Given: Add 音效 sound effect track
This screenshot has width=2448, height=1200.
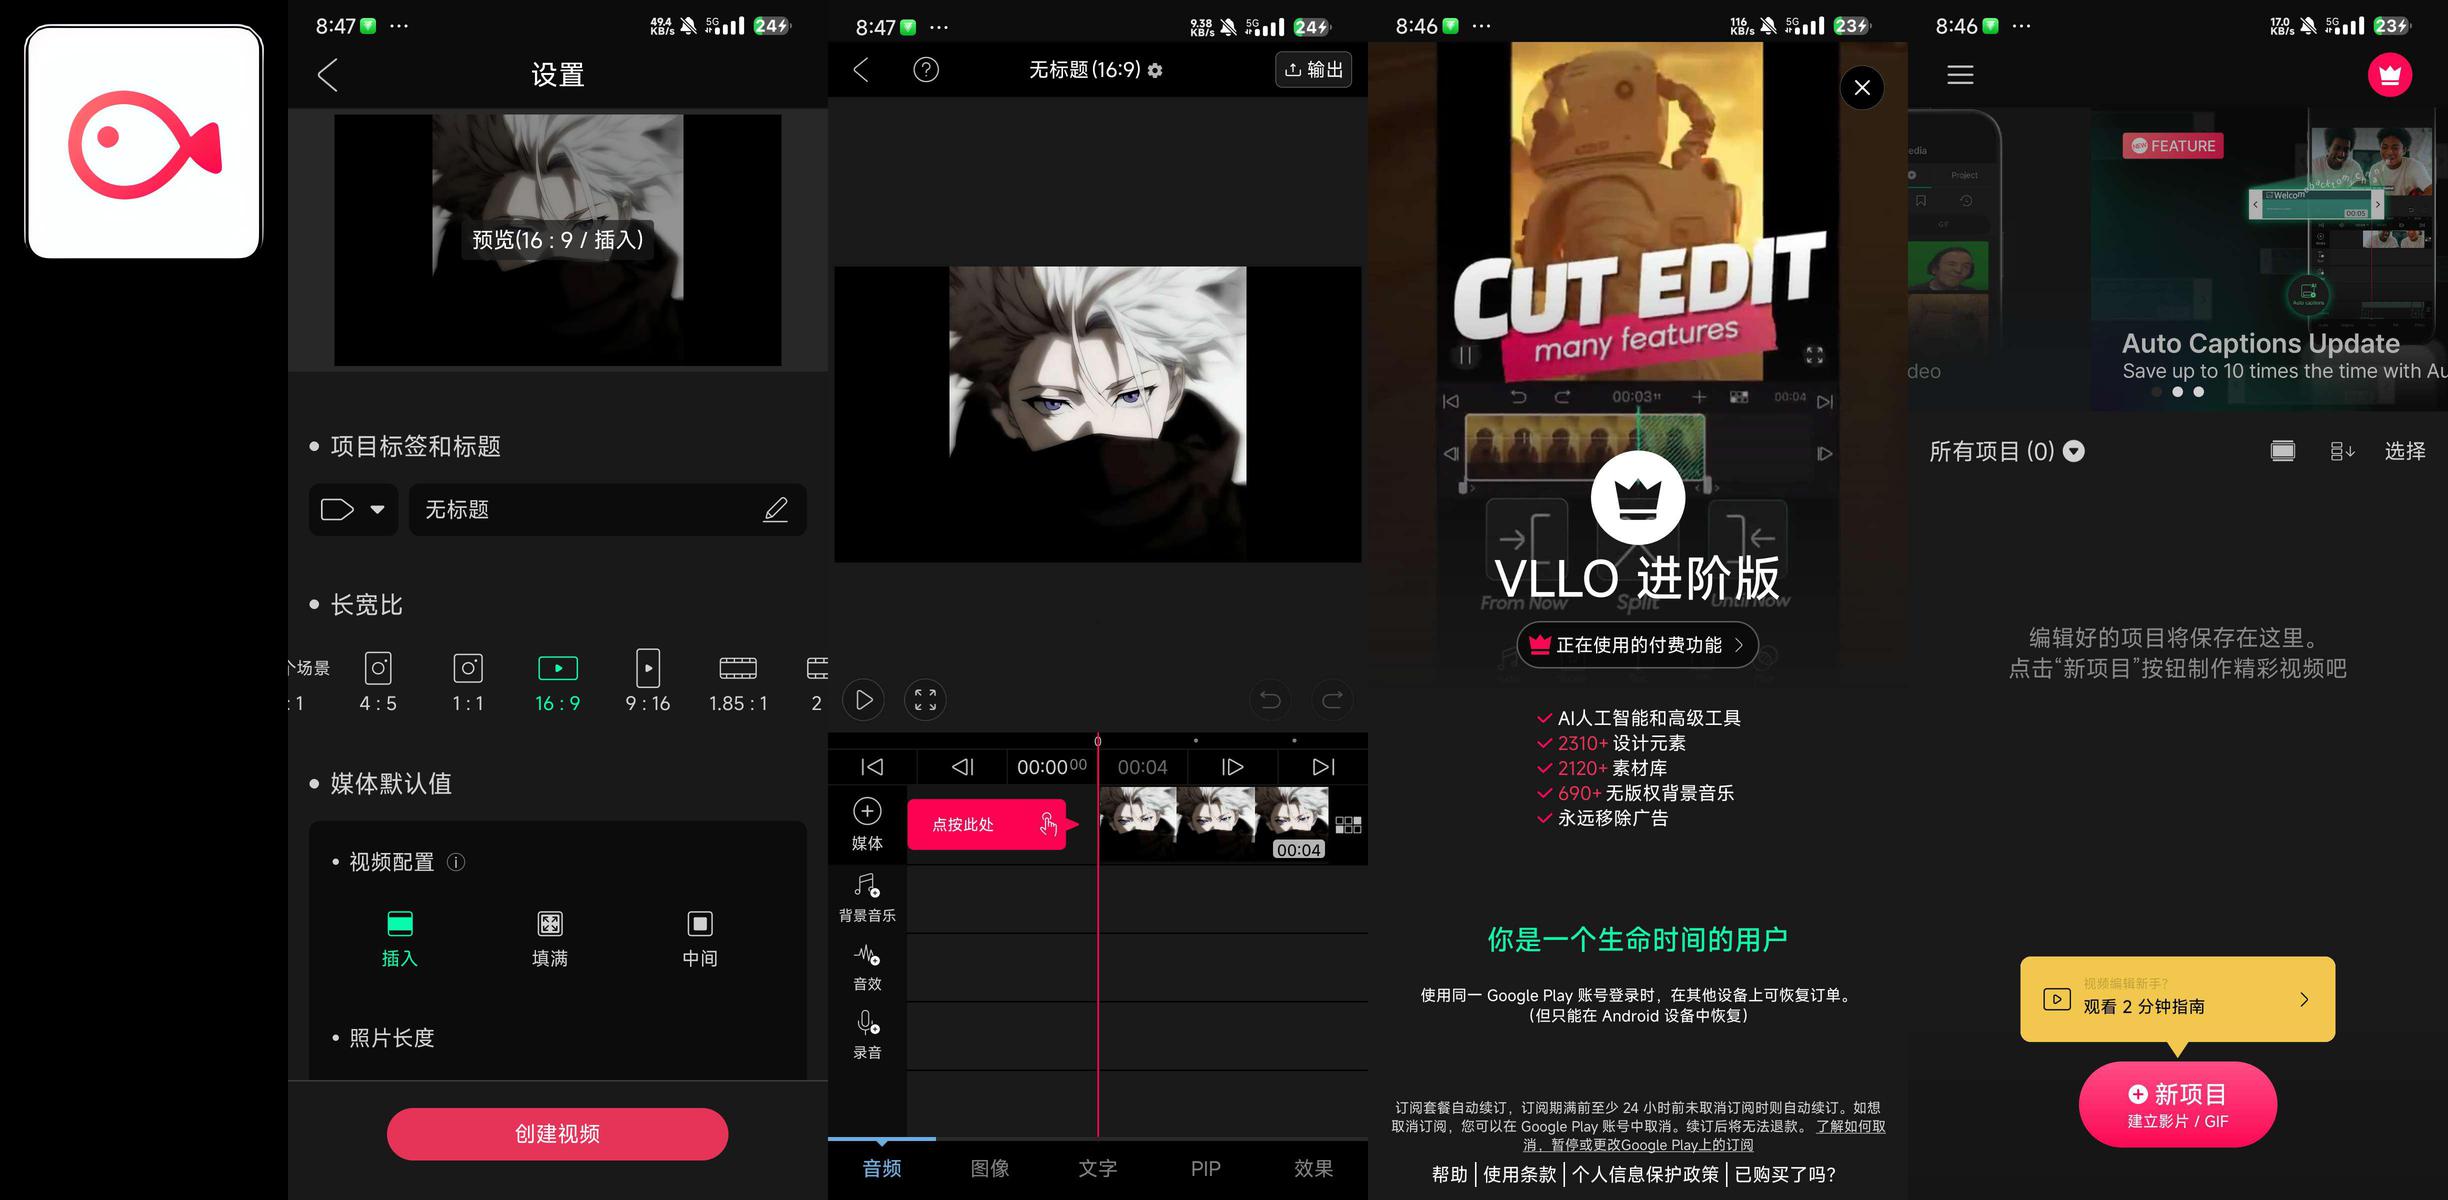Looking at the screenshot, I should (x=867, y=967).
